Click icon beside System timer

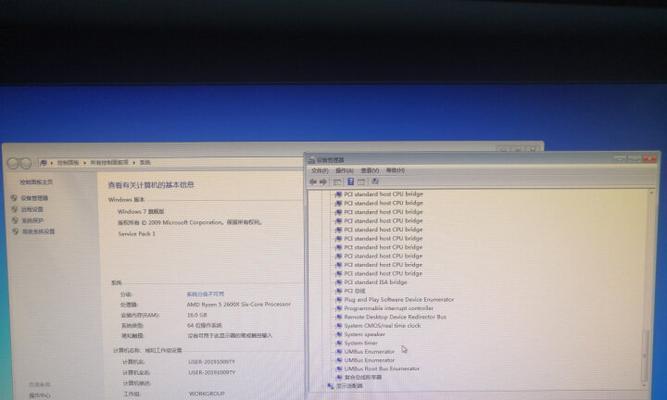[x=339, y=343]
